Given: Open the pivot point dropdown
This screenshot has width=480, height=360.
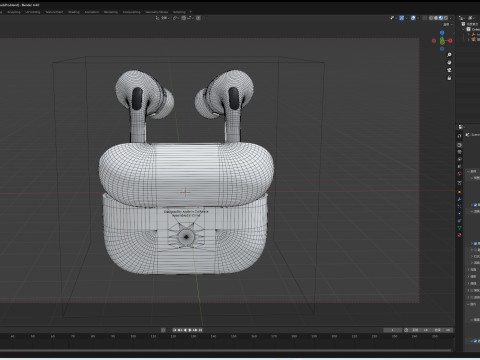Looking at the screenshot, I should tap(176, 18).
